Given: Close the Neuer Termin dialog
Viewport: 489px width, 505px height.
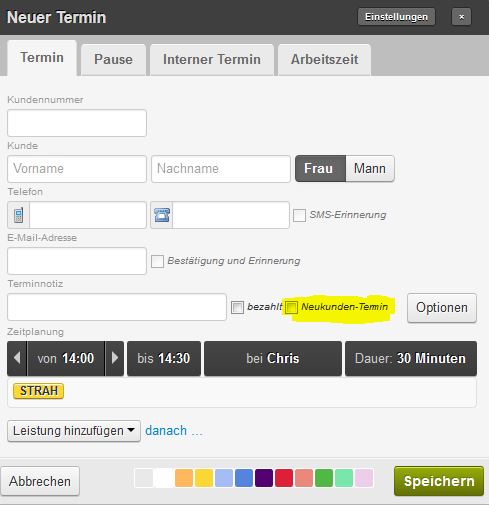Looking at the screenshot, I should [461, 17].
